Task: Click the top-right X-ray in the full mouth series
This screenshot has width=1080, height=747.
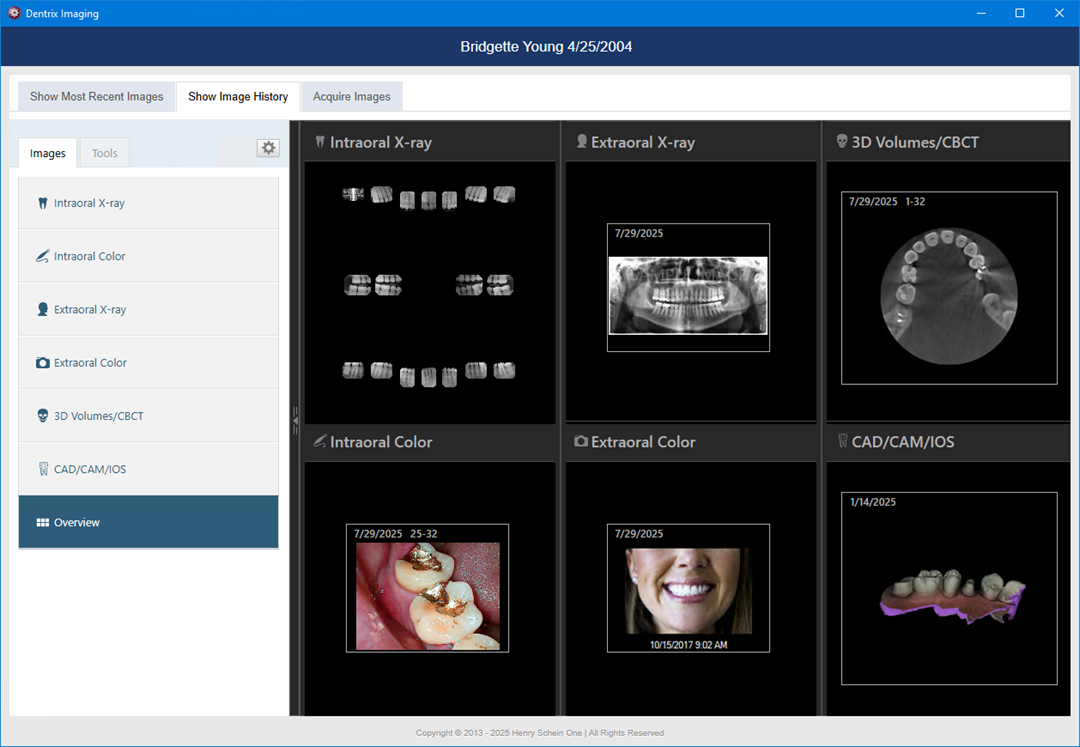Action: click(x=504, y=195)
